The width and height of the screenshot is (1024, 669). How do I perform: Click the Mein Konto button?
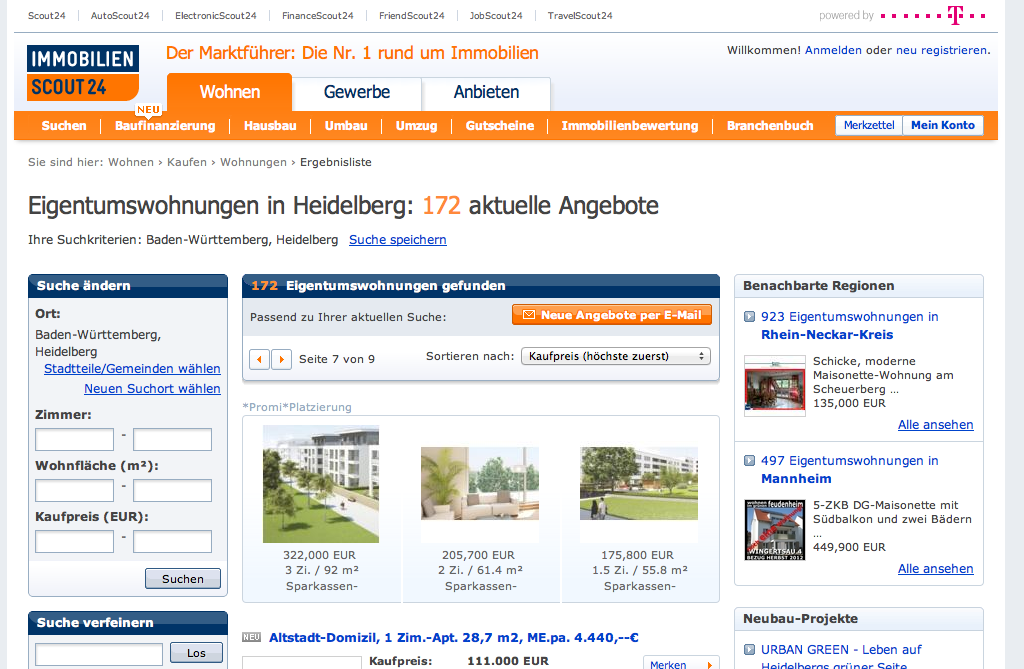(x=943, y=125)
